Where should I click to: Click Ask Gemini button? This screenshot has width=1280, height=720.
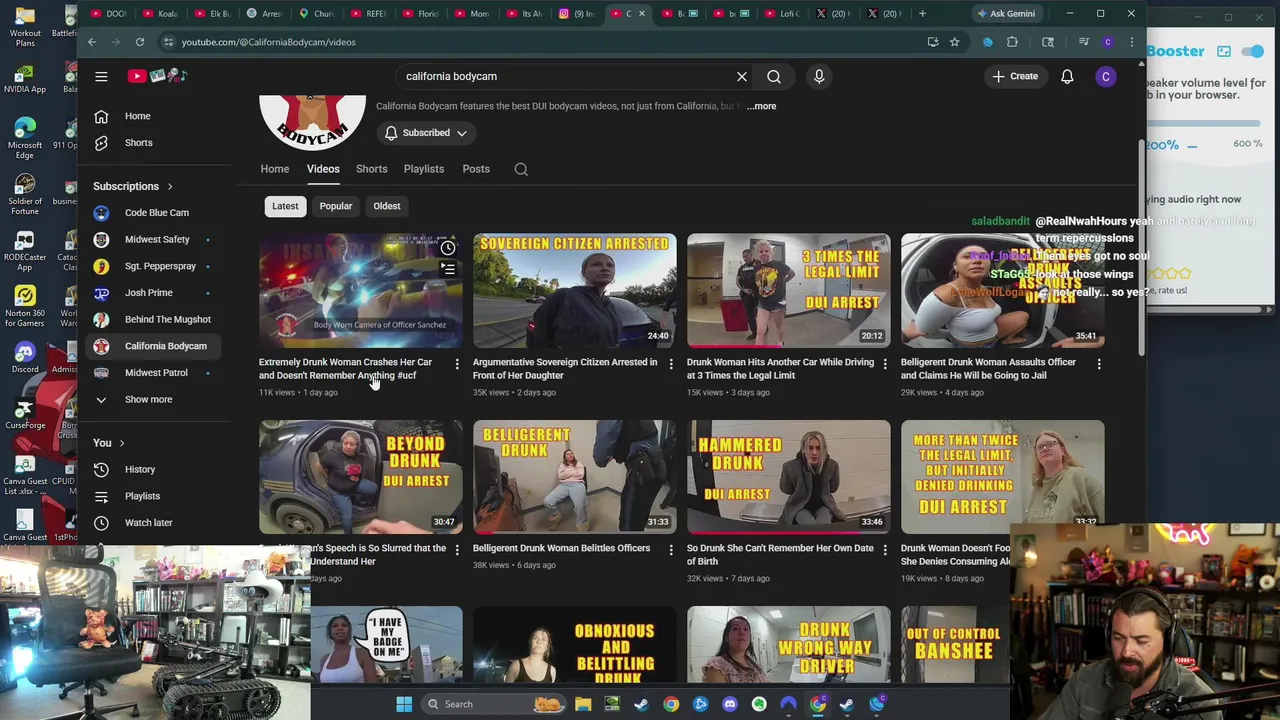click(x=1005, y=14)
